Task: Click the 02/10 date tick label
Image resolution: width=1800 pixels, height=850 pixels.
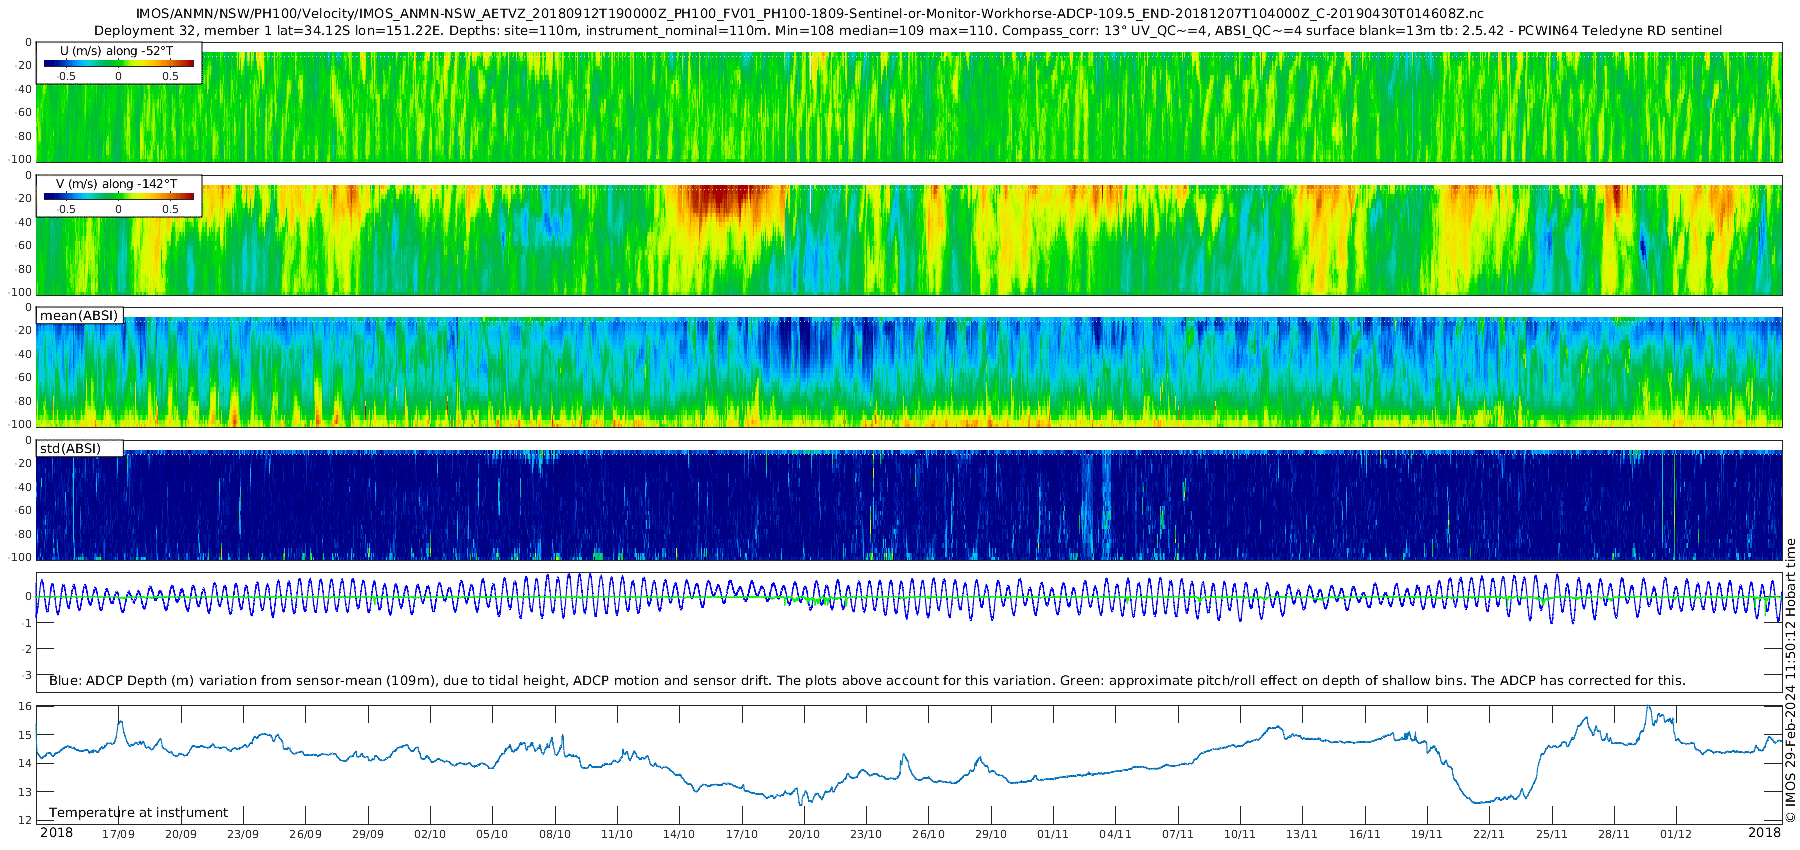Action: (430, 834)
